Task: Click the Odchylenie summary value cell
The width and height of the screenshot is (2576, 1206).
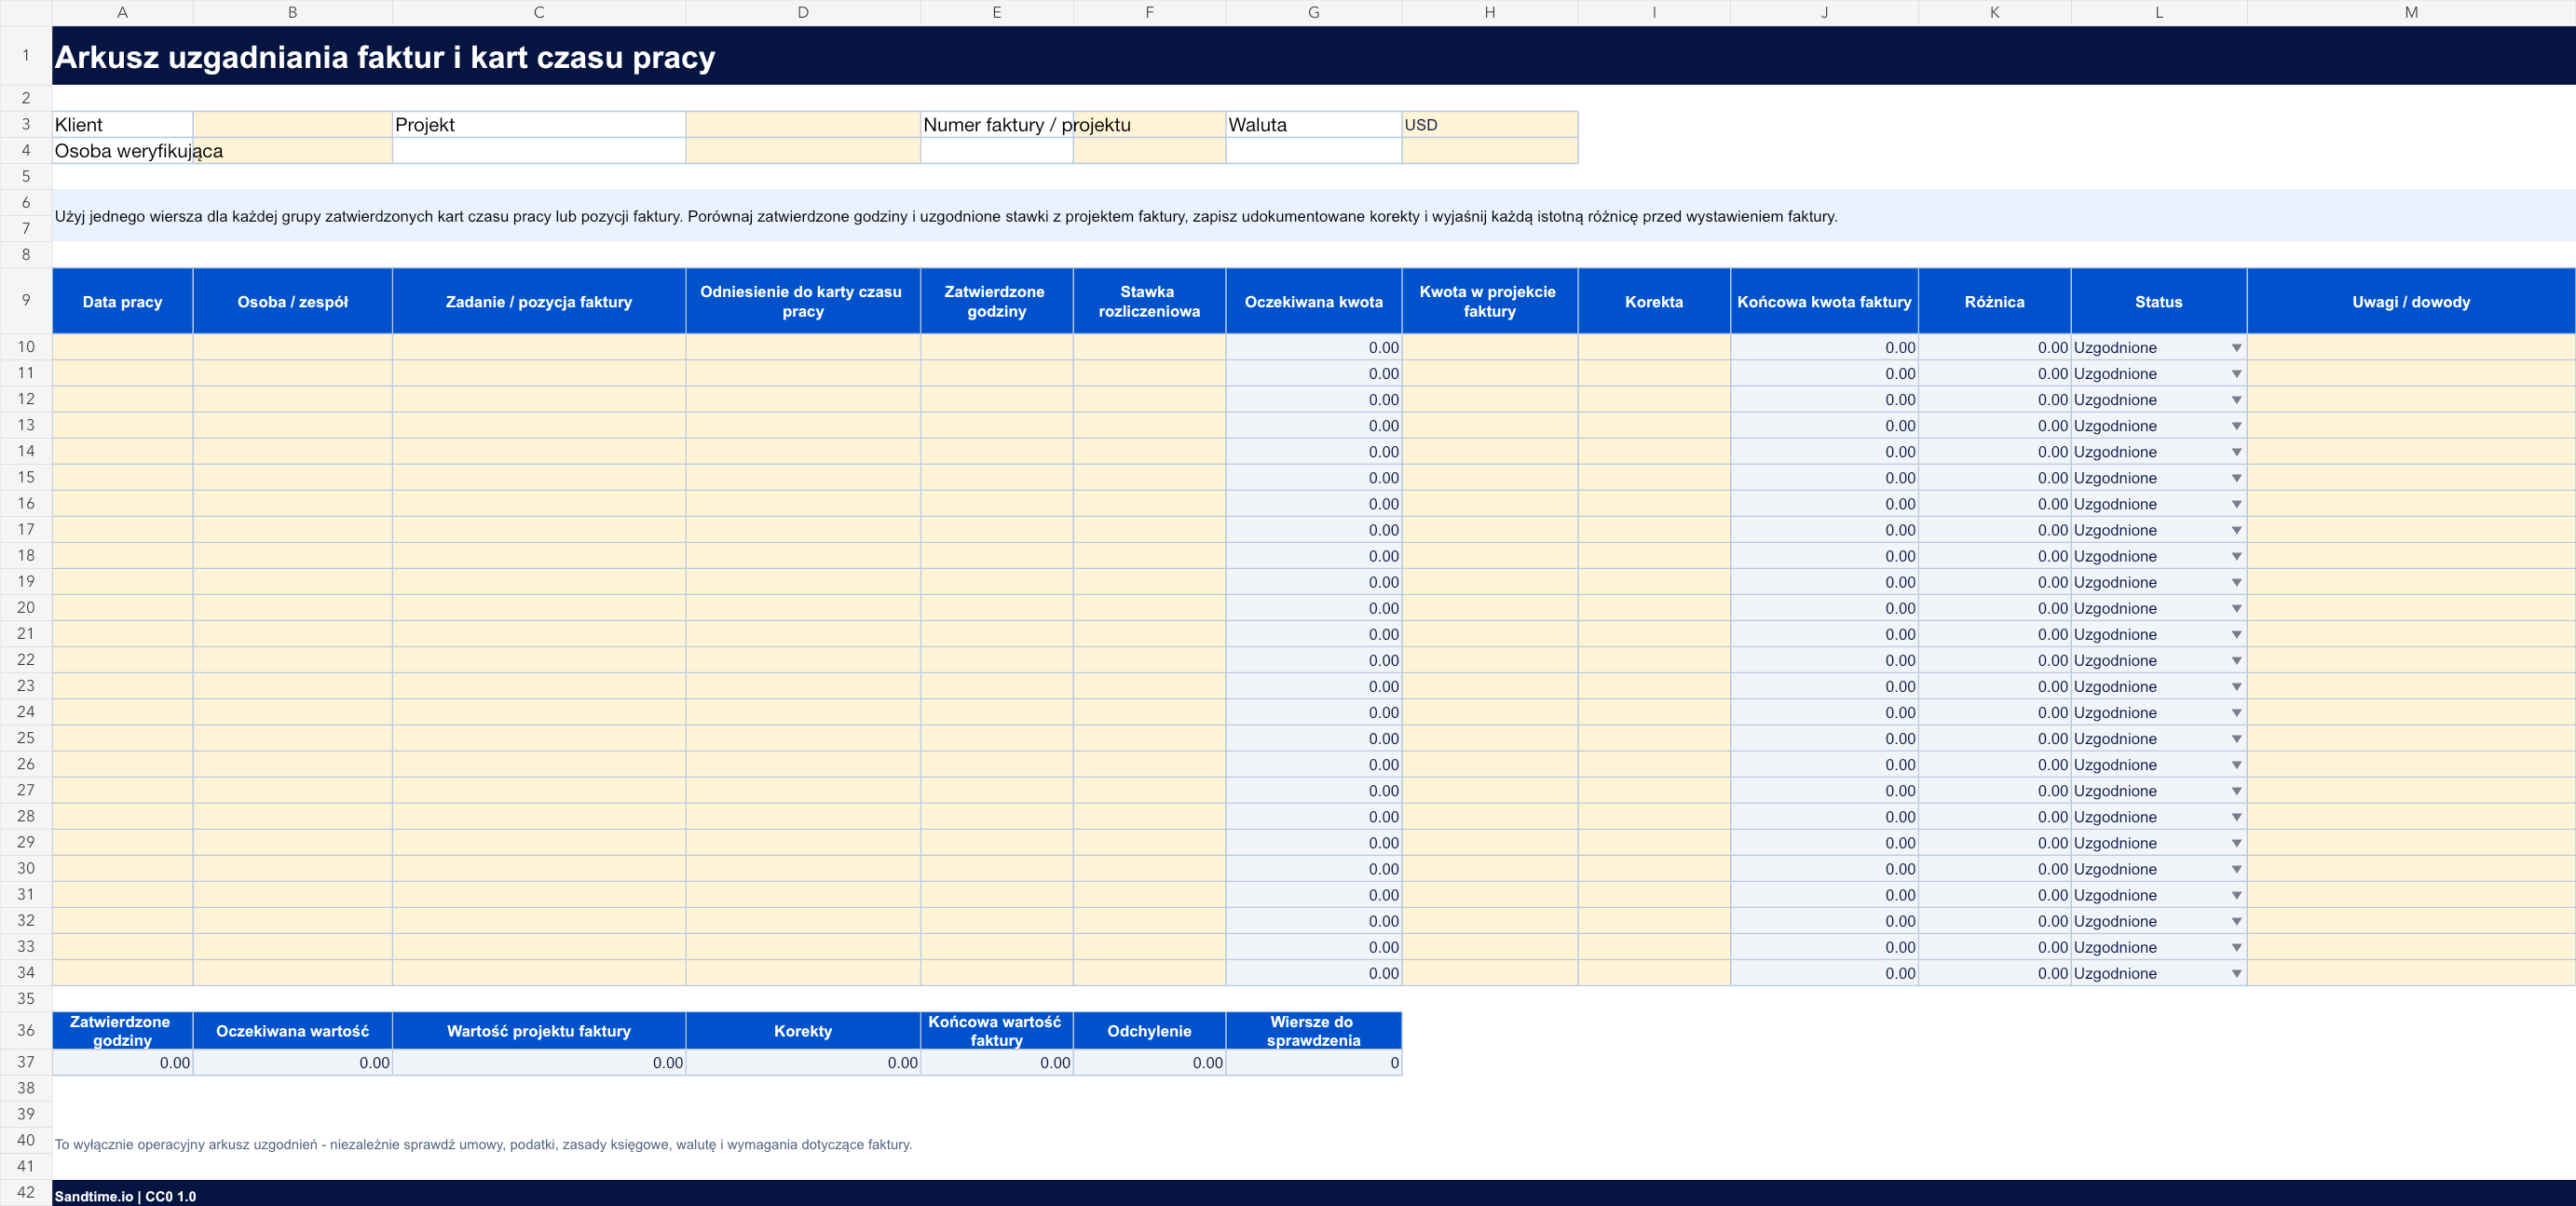Action: tap(1149, 1062)
